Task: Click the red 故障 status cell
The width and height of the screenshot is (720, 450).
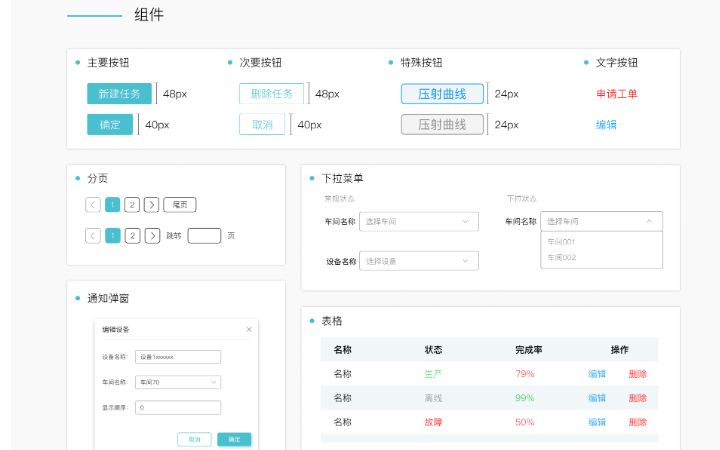Action: [433, 422]
